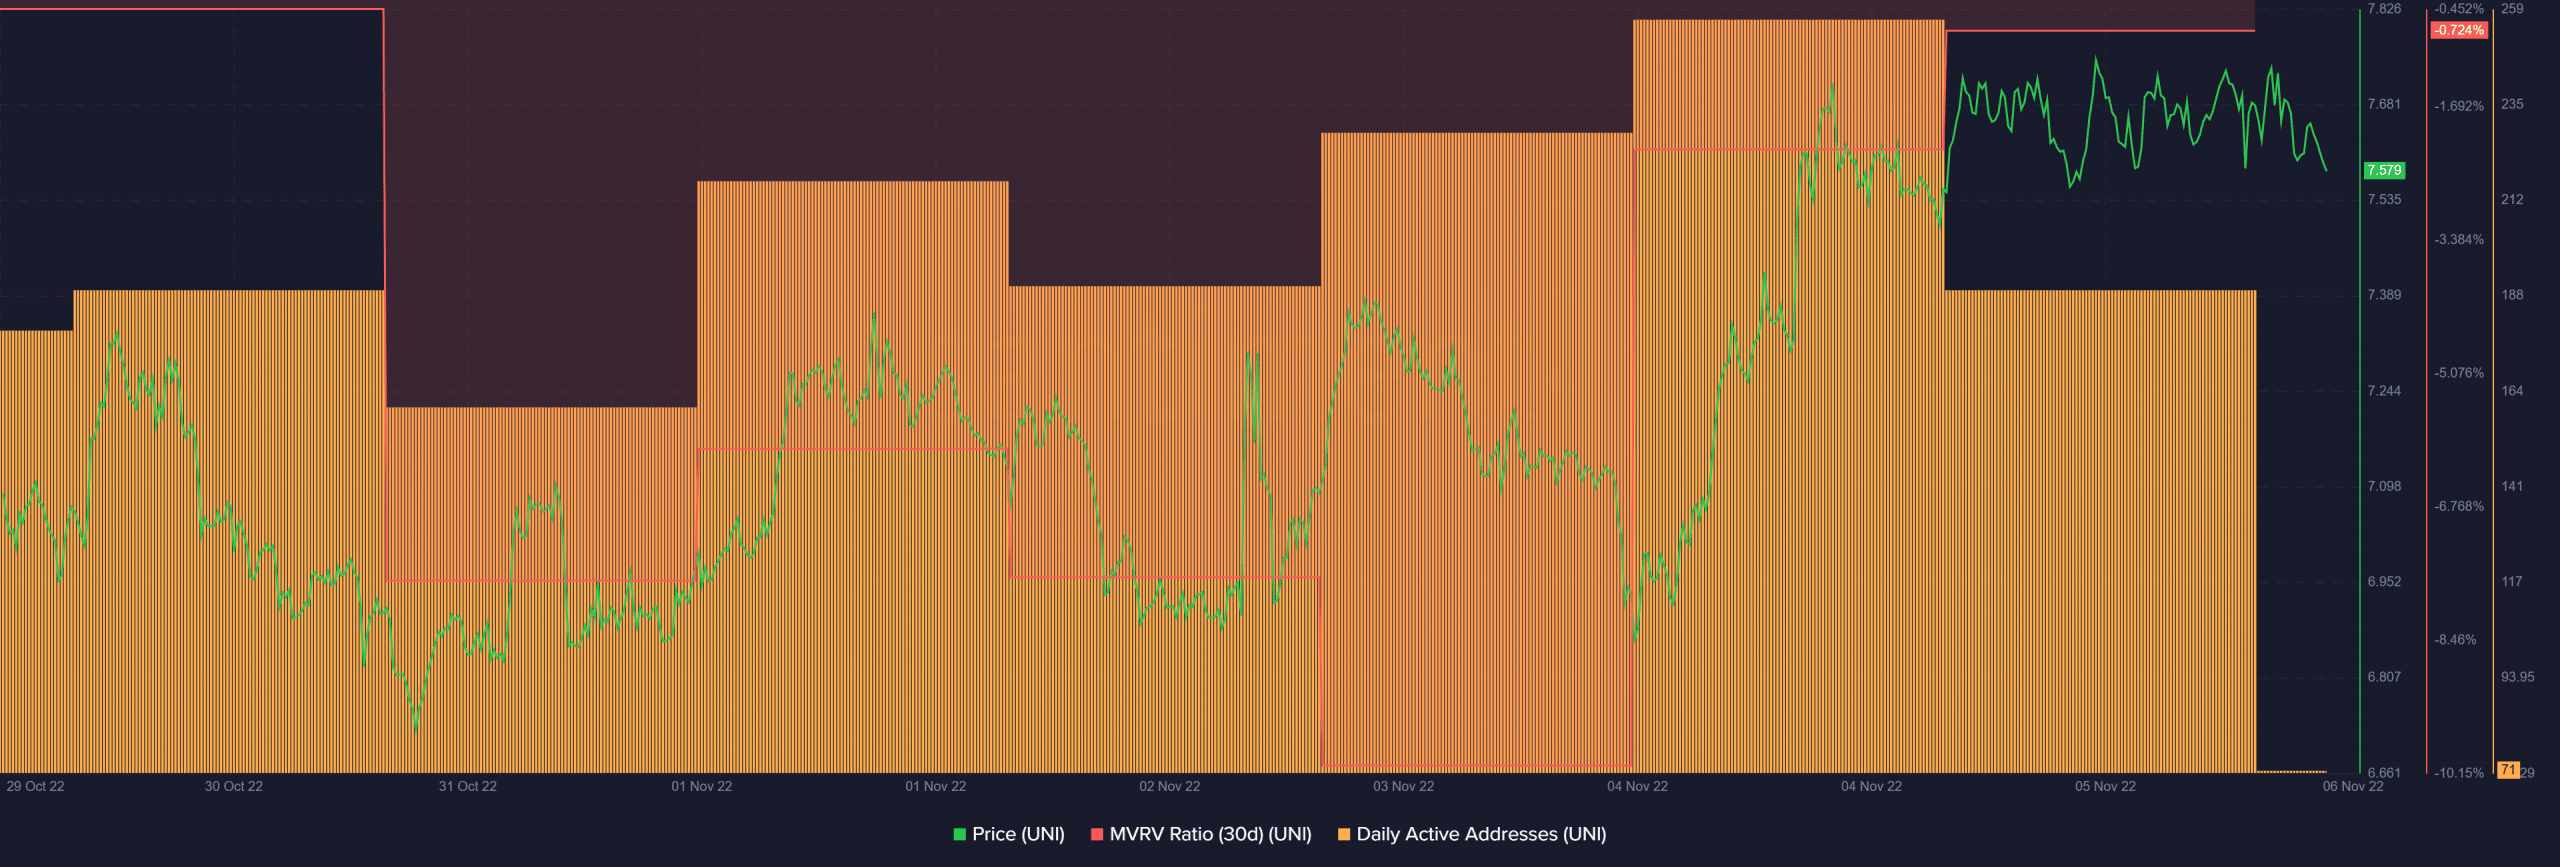This screenshot has width=2560, height=867.
Task: Click the orange Daily Active Addresses legend square
Action: tap(1344, 834)
